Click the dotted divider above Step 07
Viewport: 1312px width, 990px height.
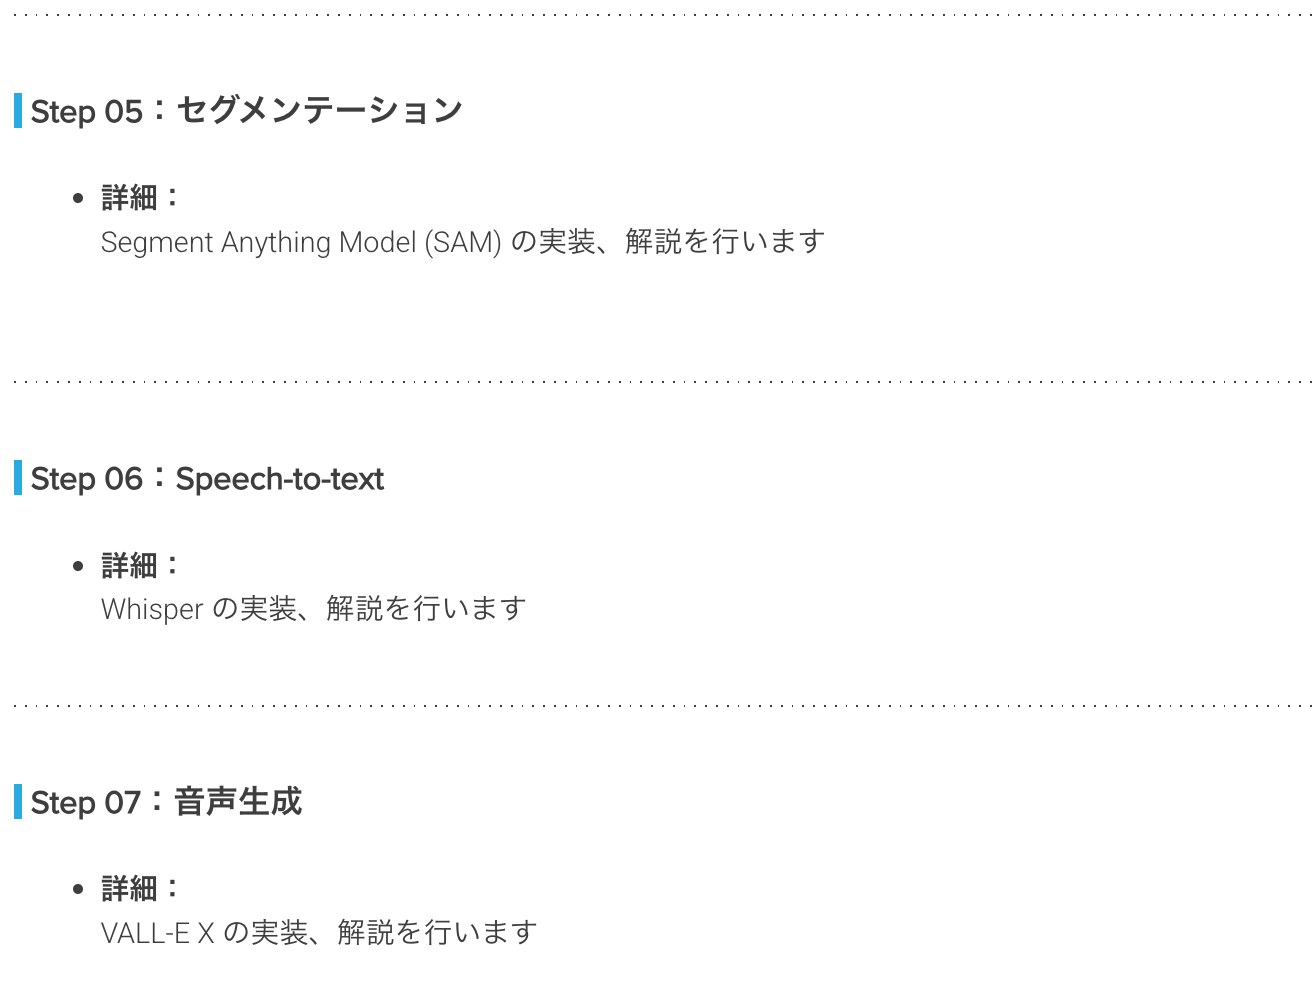656,705
